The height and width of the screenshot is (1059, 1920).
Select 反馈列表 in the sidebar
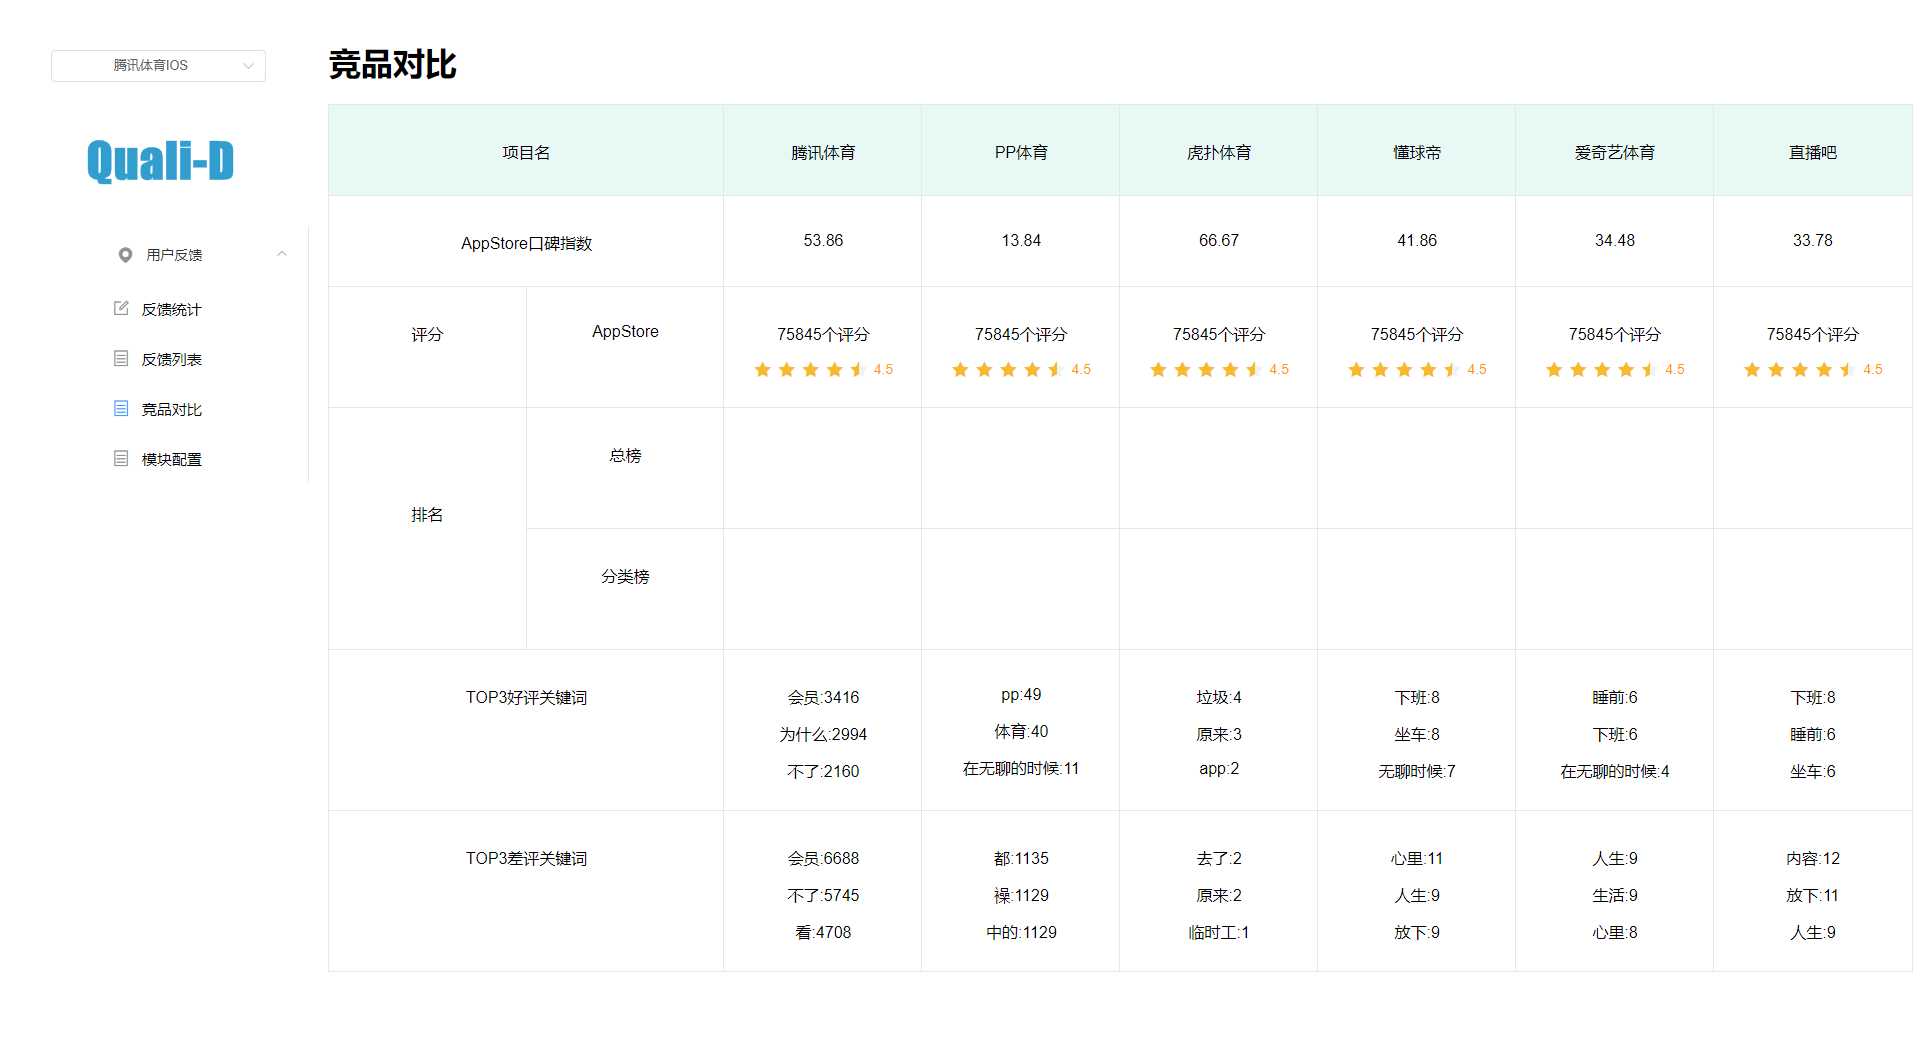[171, 360]
